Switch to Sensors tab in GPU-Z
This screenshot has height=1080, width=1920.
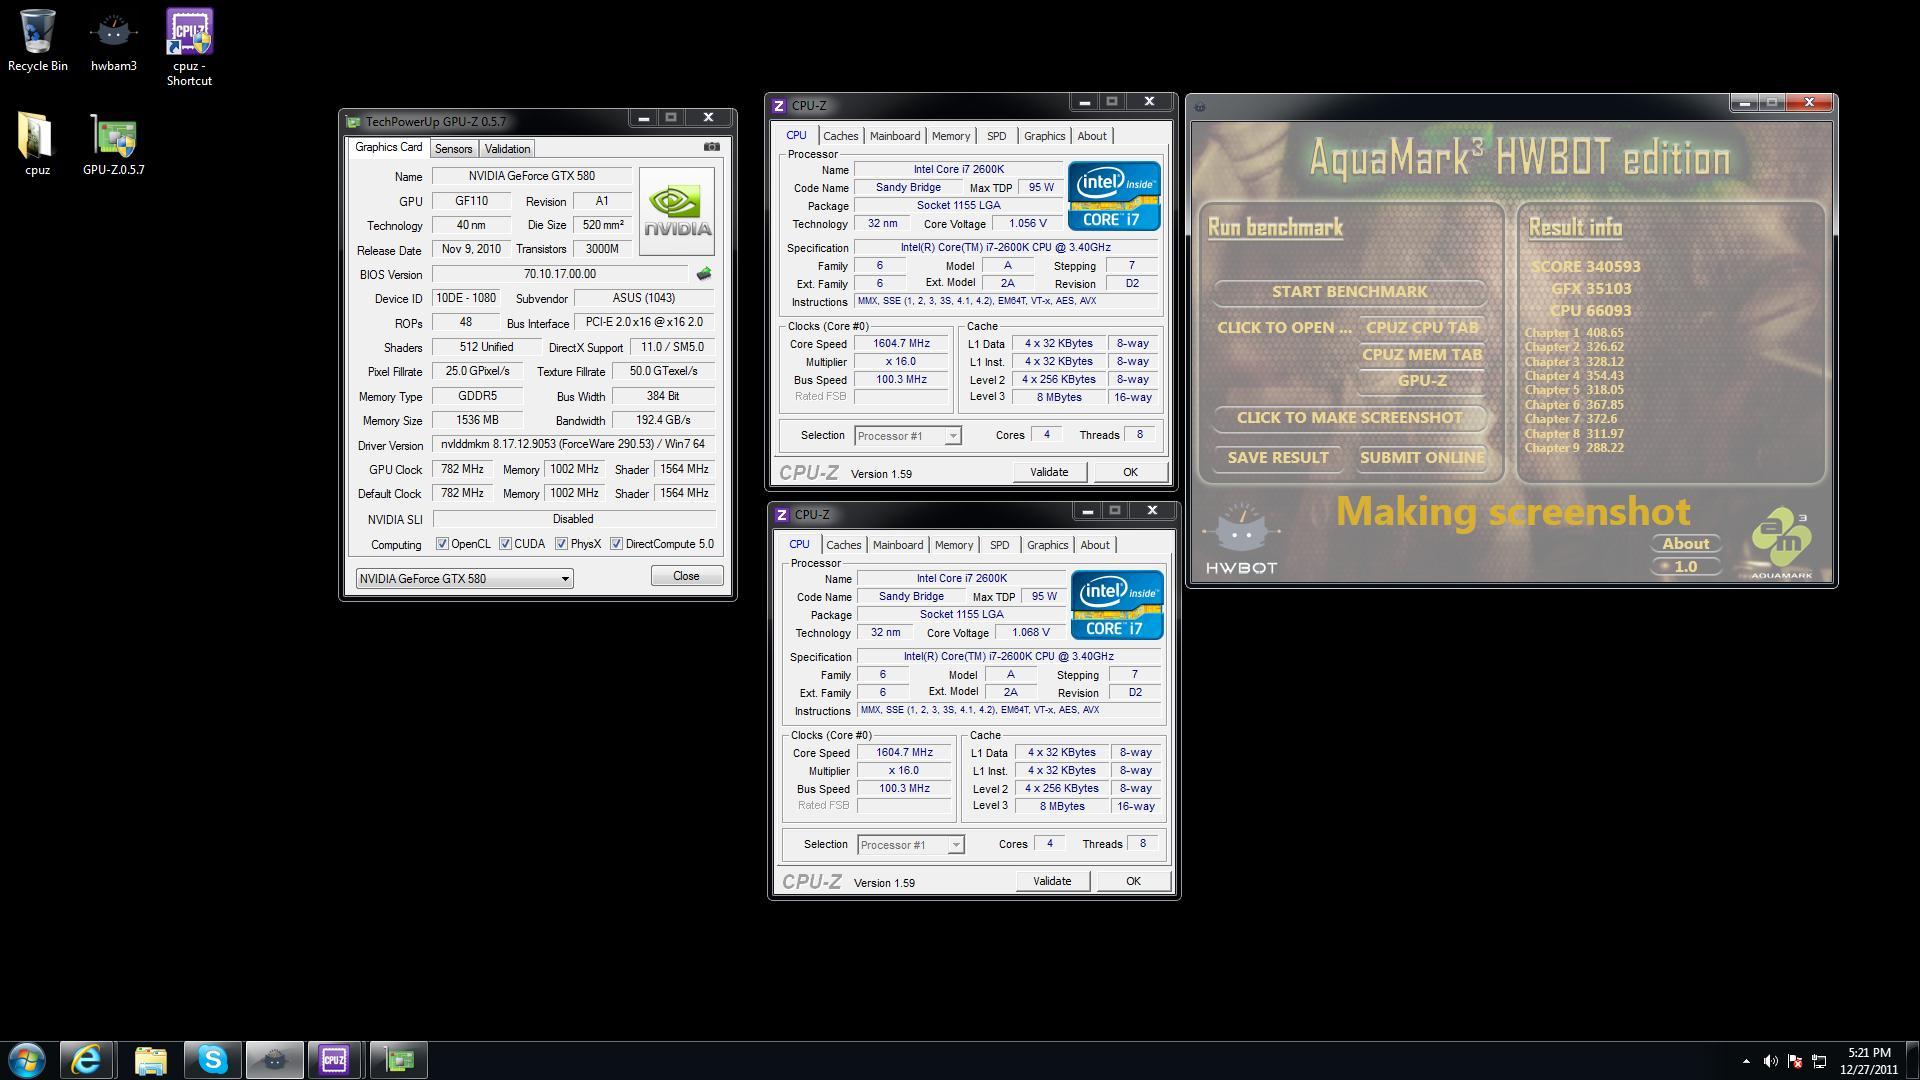pyautogui.click(x=453, y=149)
